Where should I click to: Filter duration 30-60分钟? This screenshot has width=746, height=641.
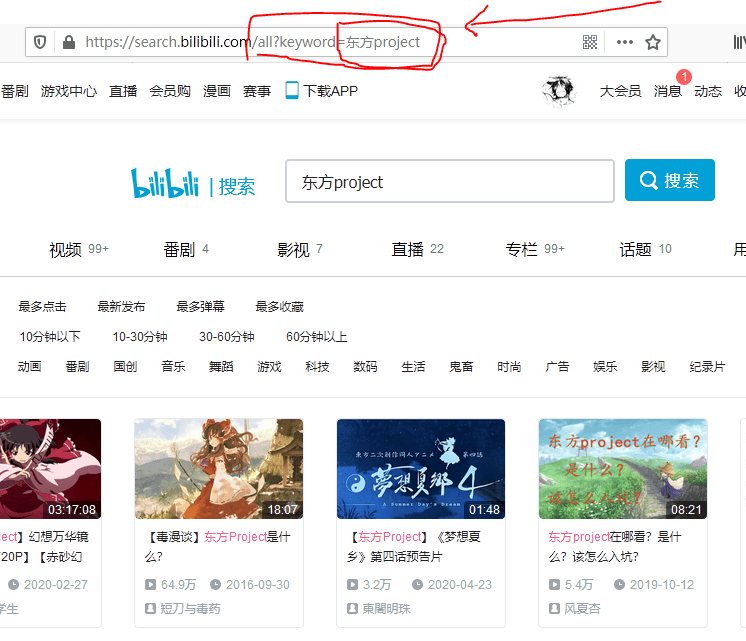coord(226,337)
